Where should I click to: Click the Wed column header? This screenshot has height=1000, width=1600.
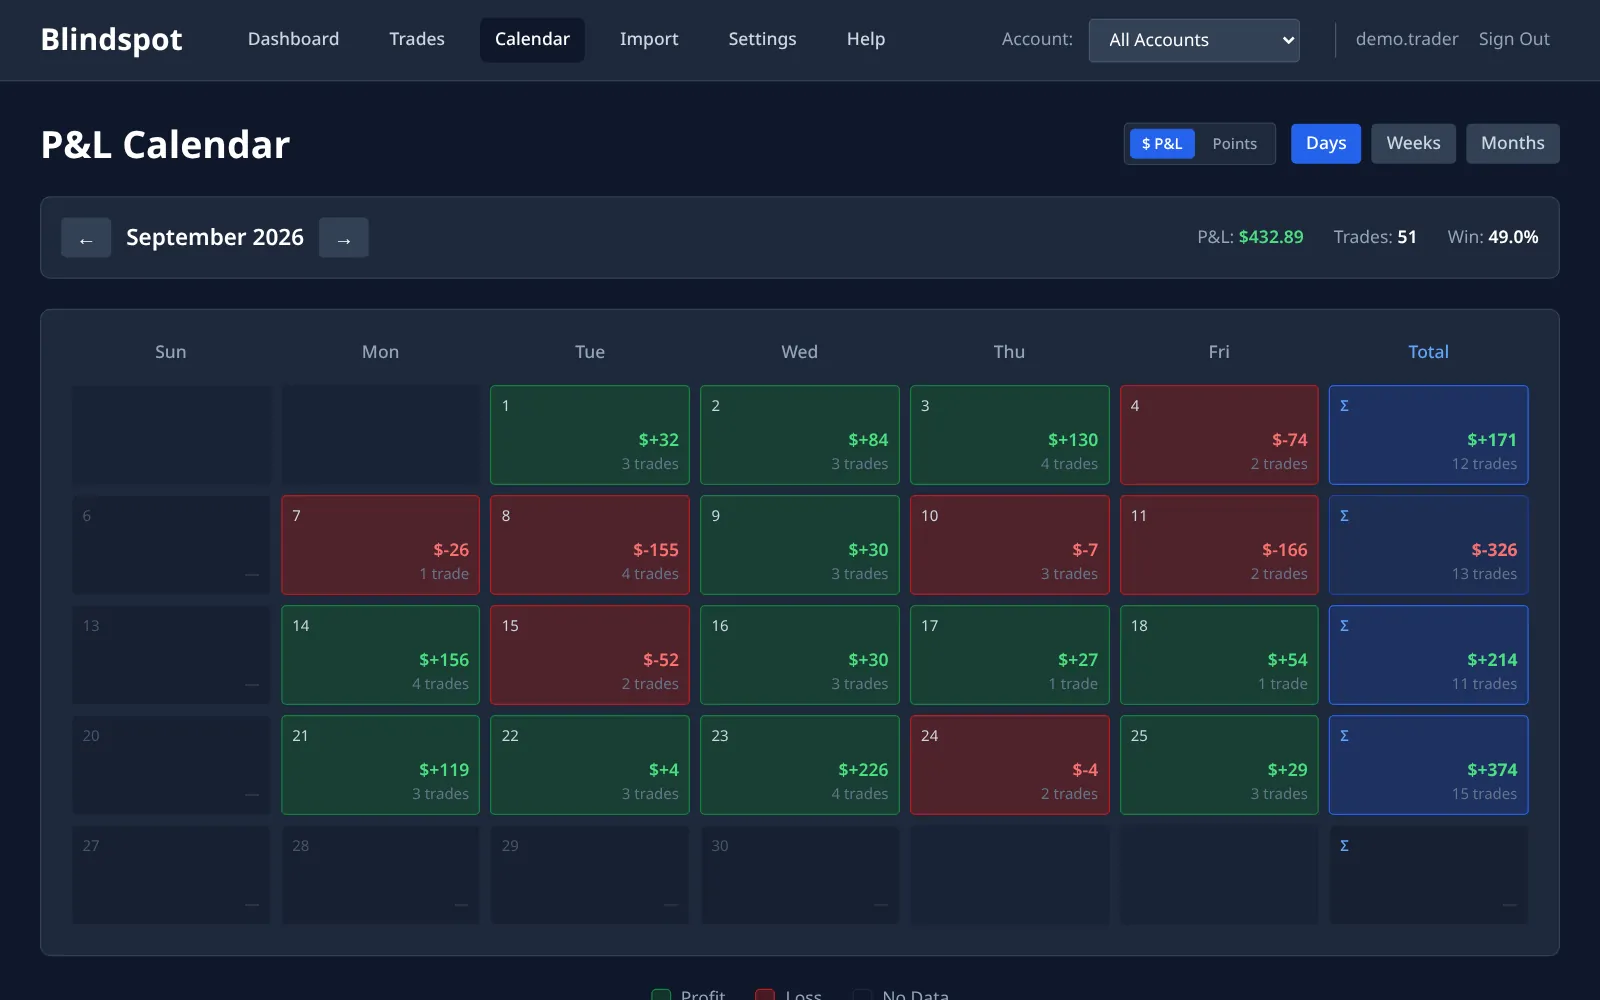(800, 352)
